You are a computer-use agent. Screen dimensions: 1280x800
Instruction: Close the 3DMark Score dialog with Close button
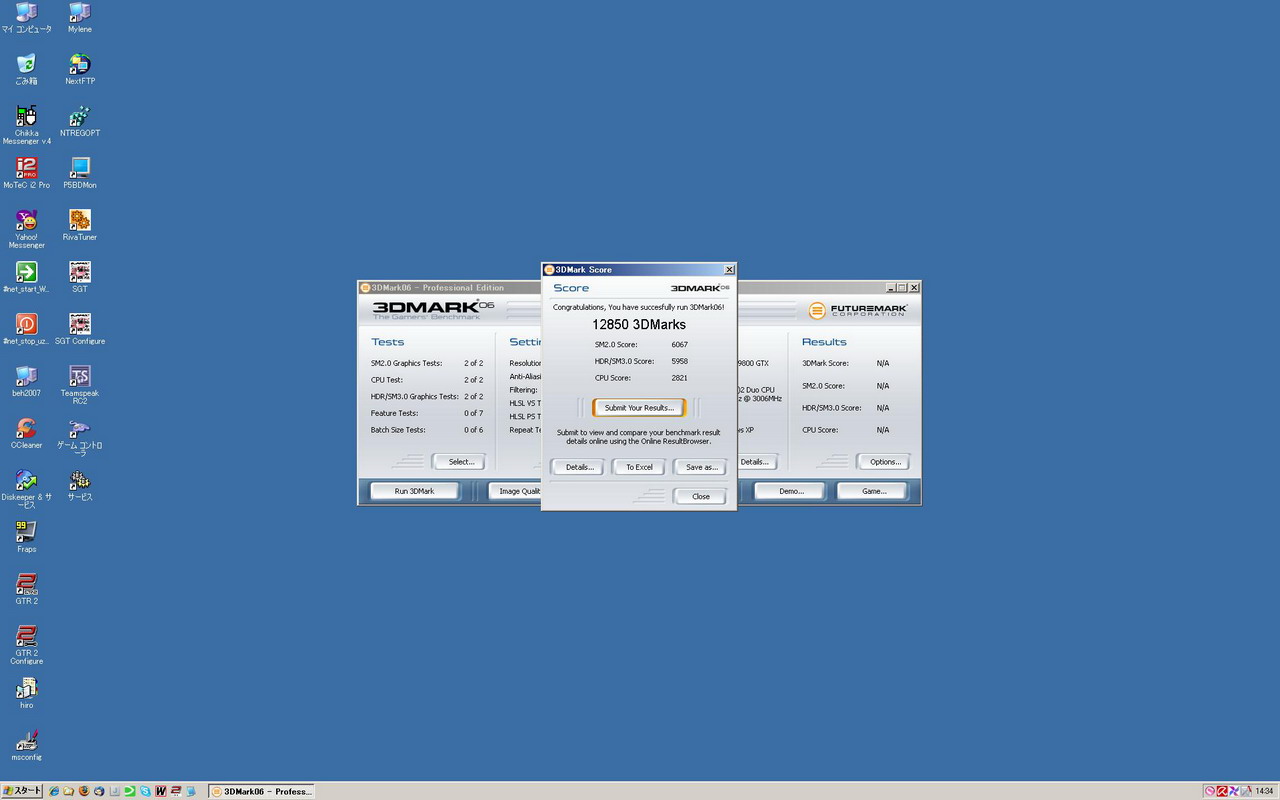[x=700, y=496]
